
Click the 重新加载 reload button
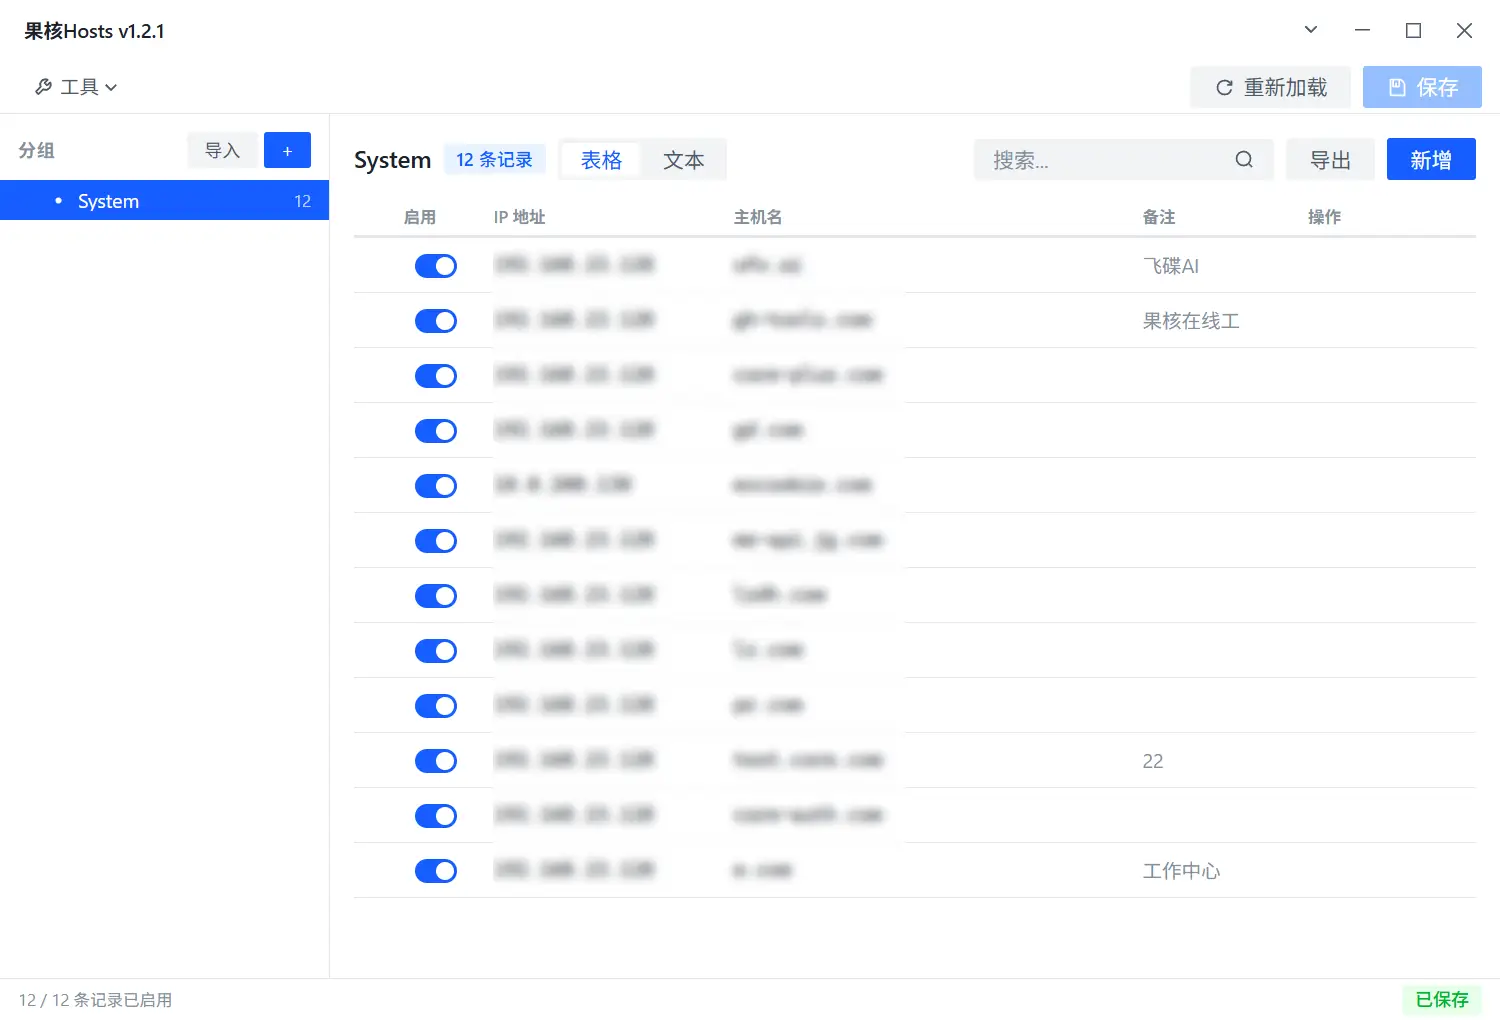1270,87
